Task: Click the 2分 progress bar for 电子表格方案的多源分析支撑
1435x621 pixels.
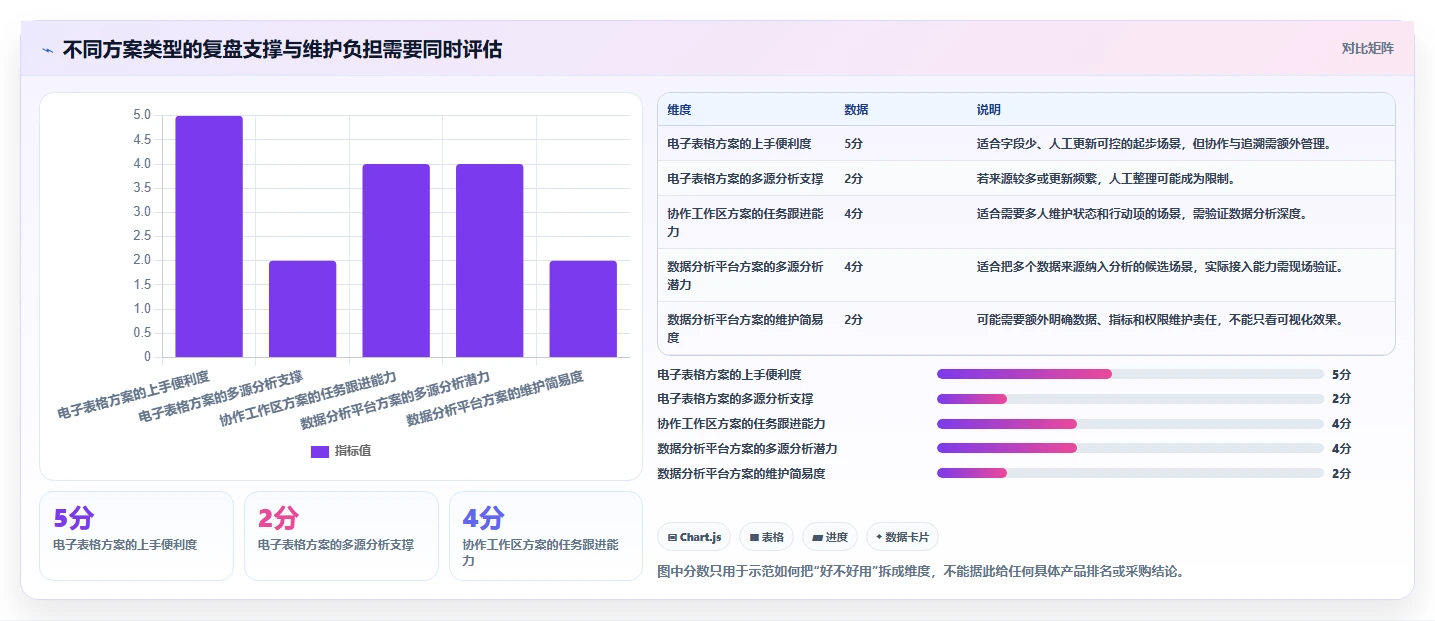Action: [1130, 399]
